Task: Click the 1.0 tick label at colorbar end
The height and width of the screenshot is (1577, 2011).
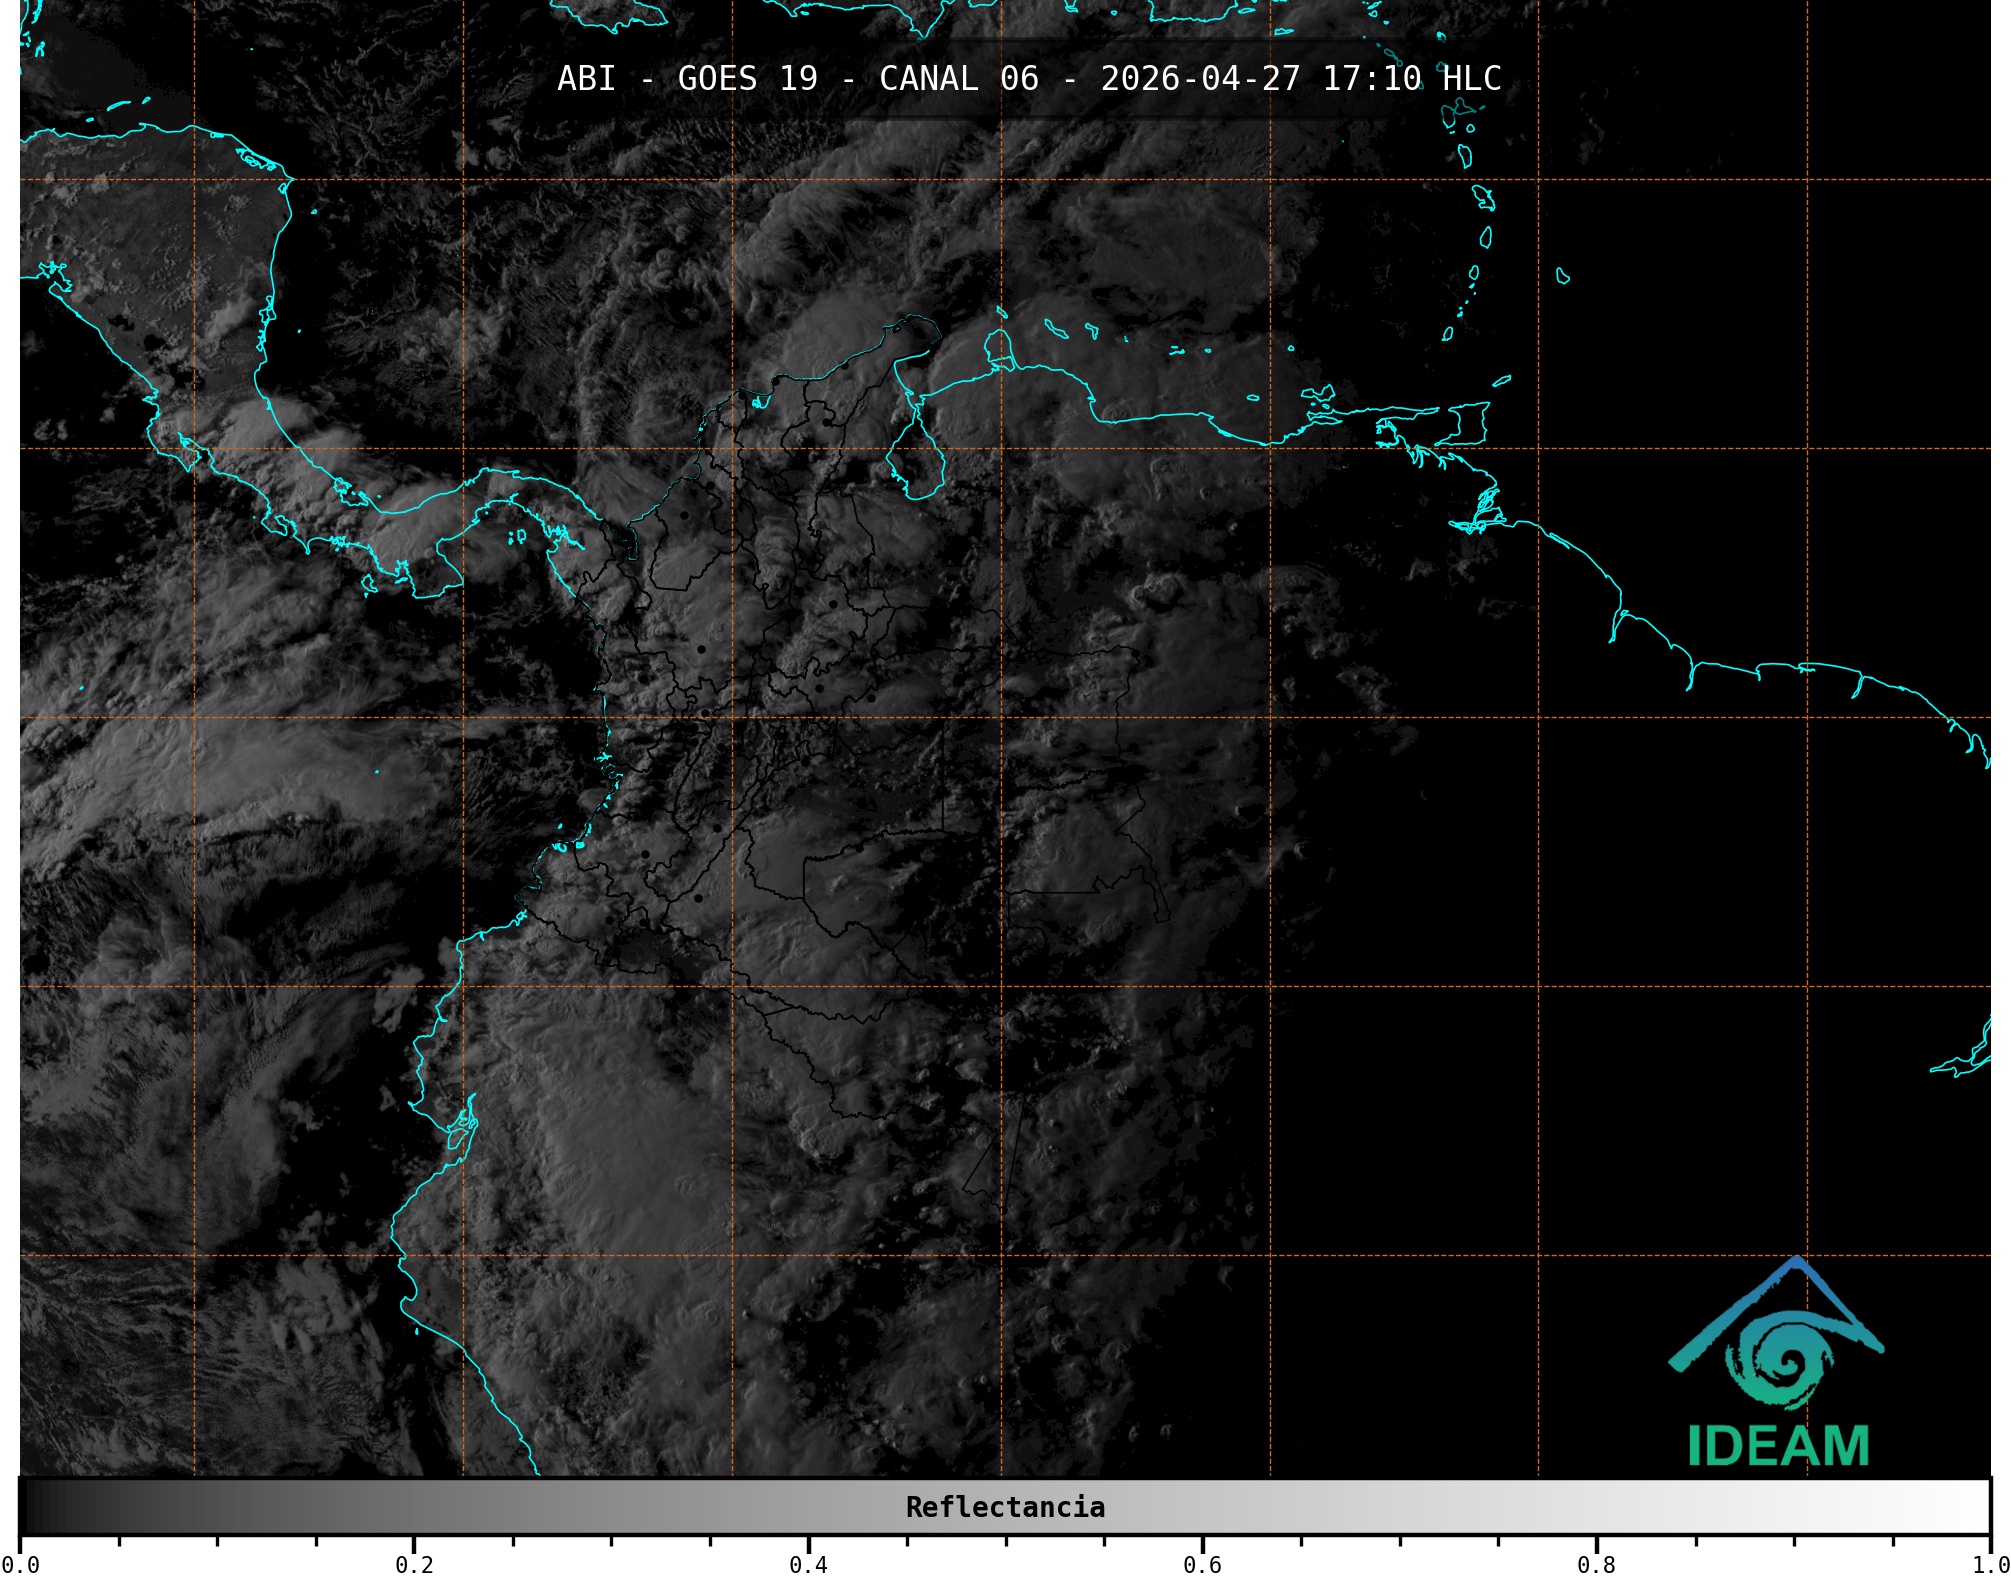Action: [x=1990, y=1564]
